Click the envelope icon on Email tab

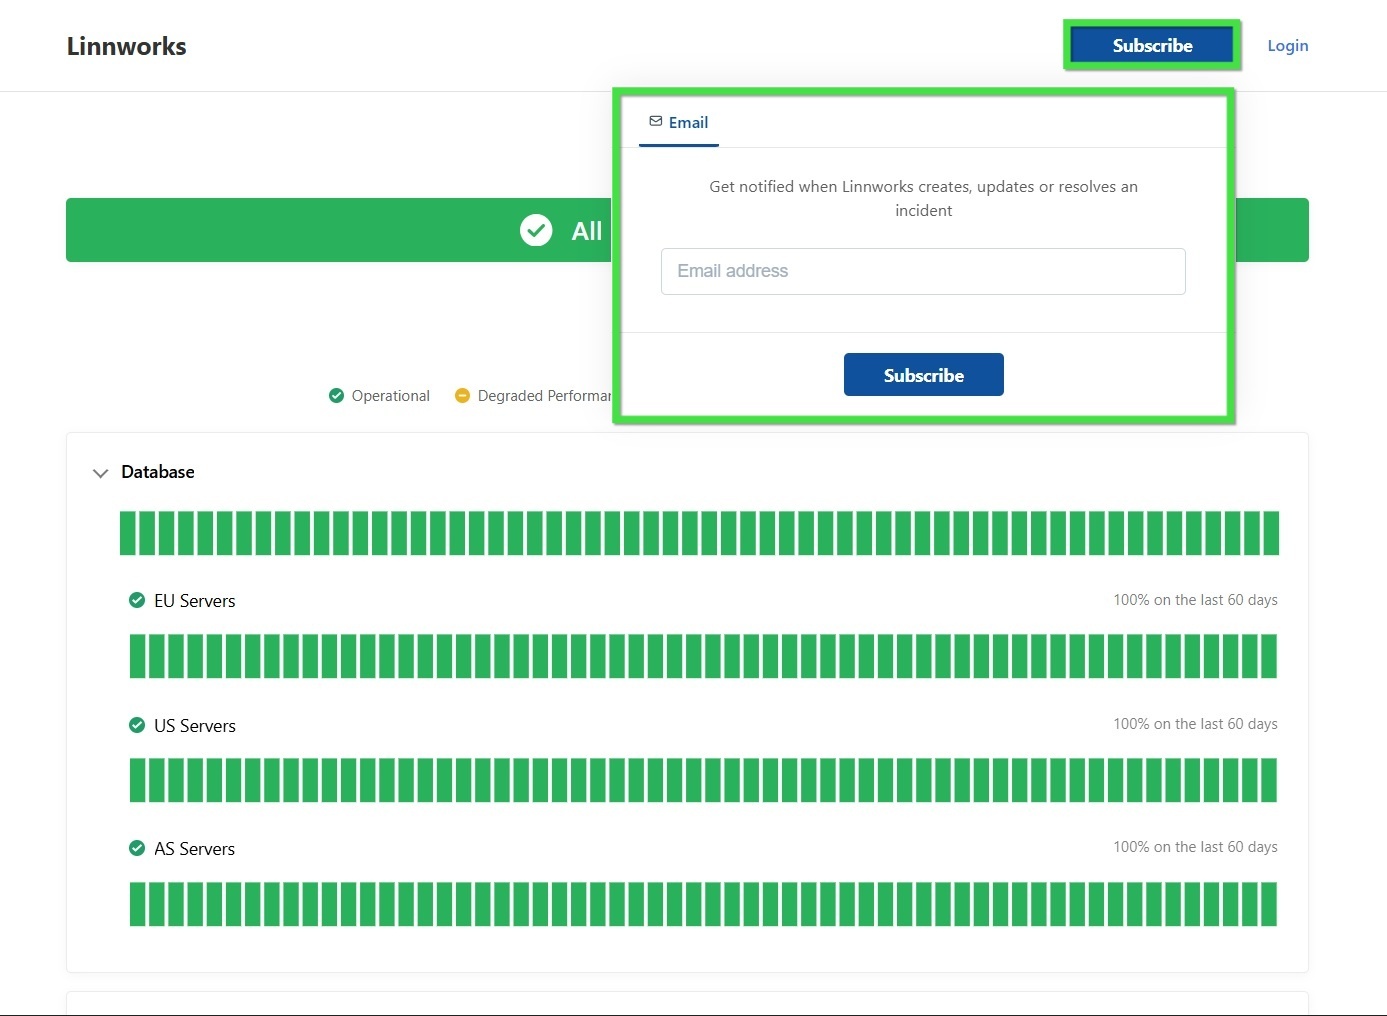pyautogui.click(x=656, y=121)
